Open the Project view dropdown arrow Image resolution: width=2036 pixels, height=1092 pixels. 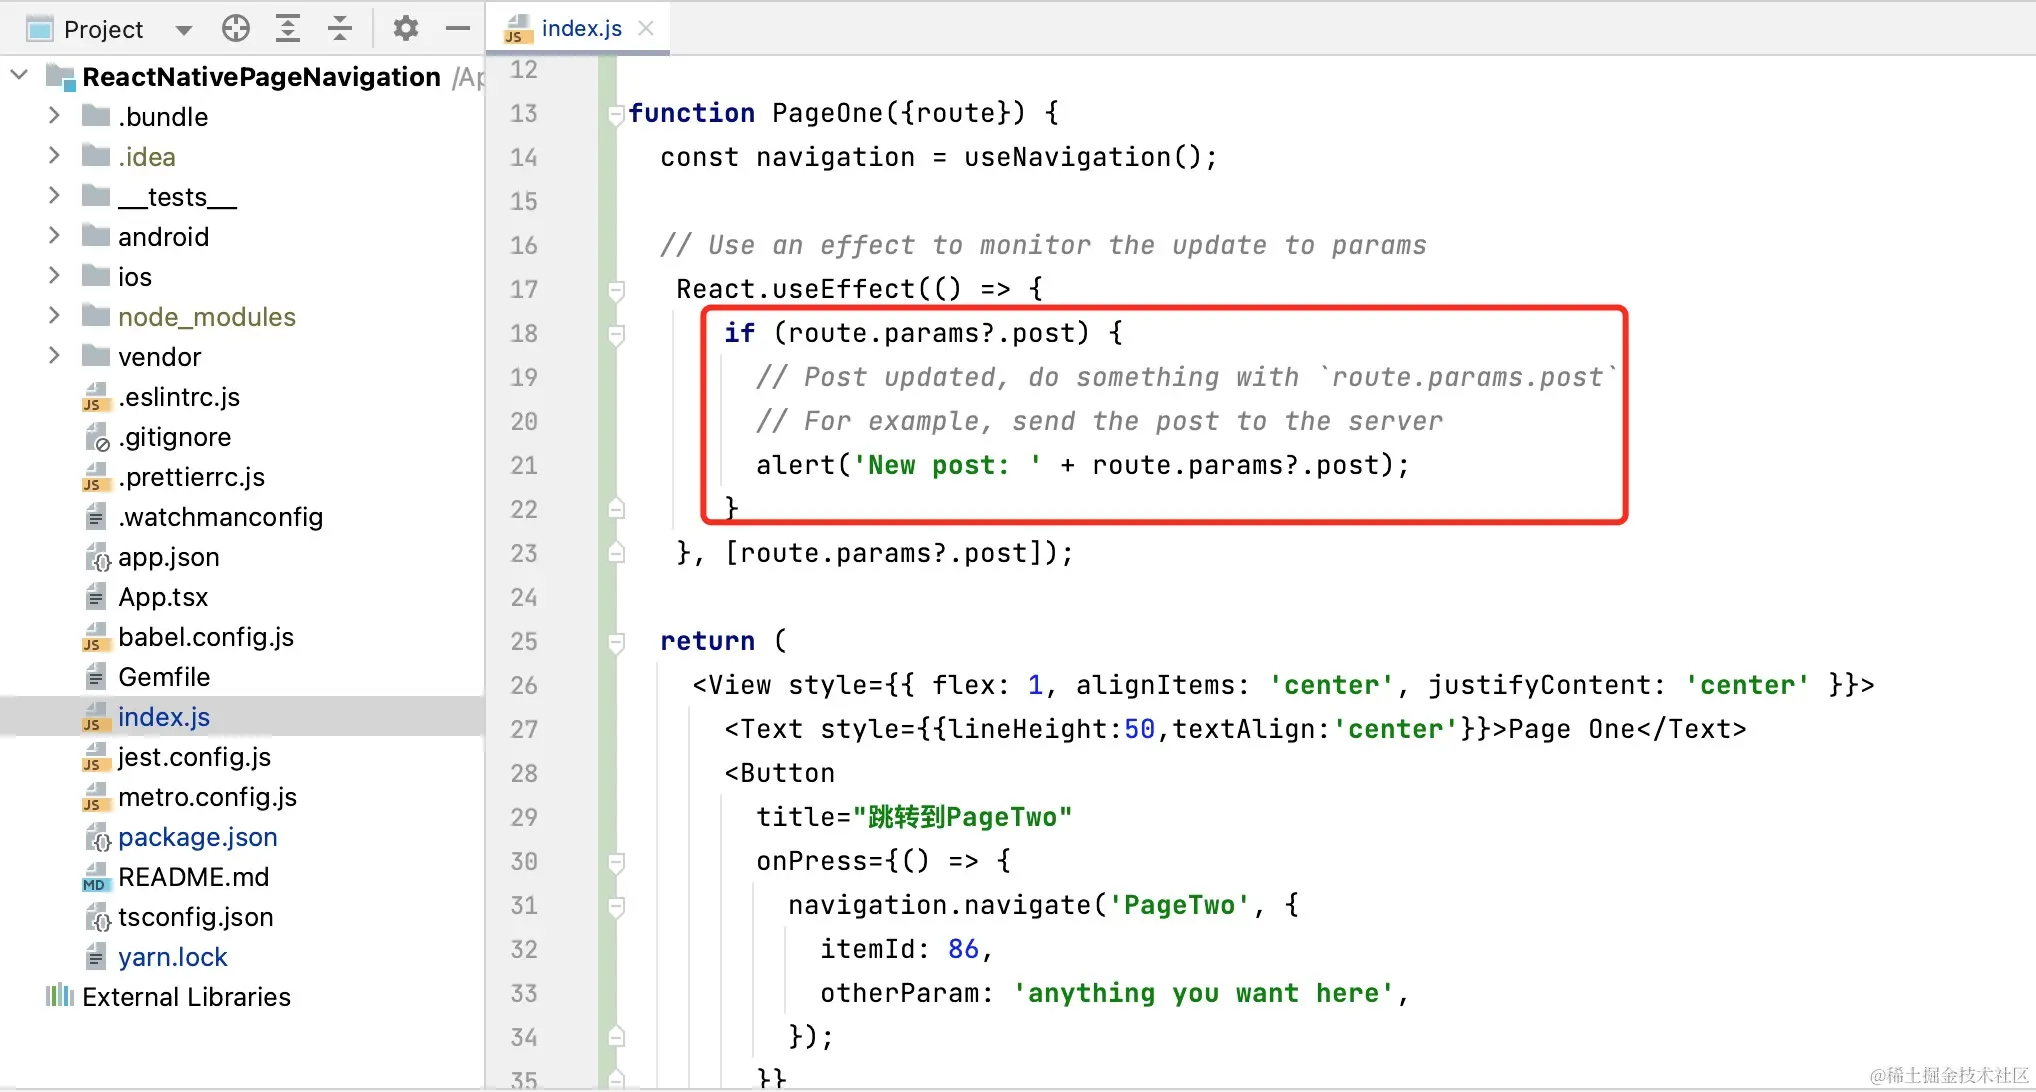183,30
